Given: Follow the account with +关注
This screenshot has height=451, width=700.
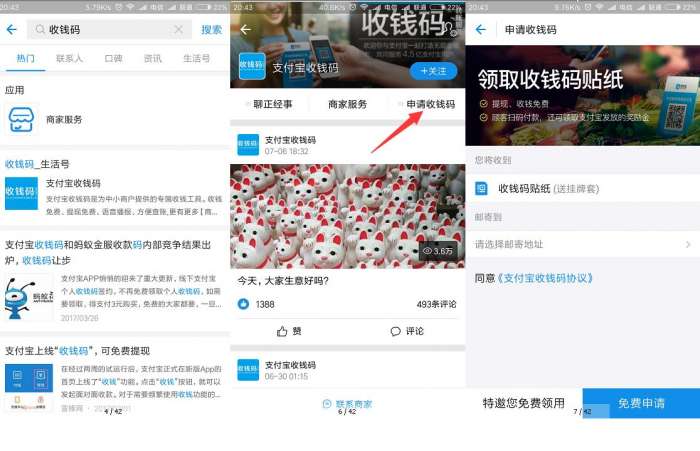Looking at the screenshot, I should (x=433, y=71).
